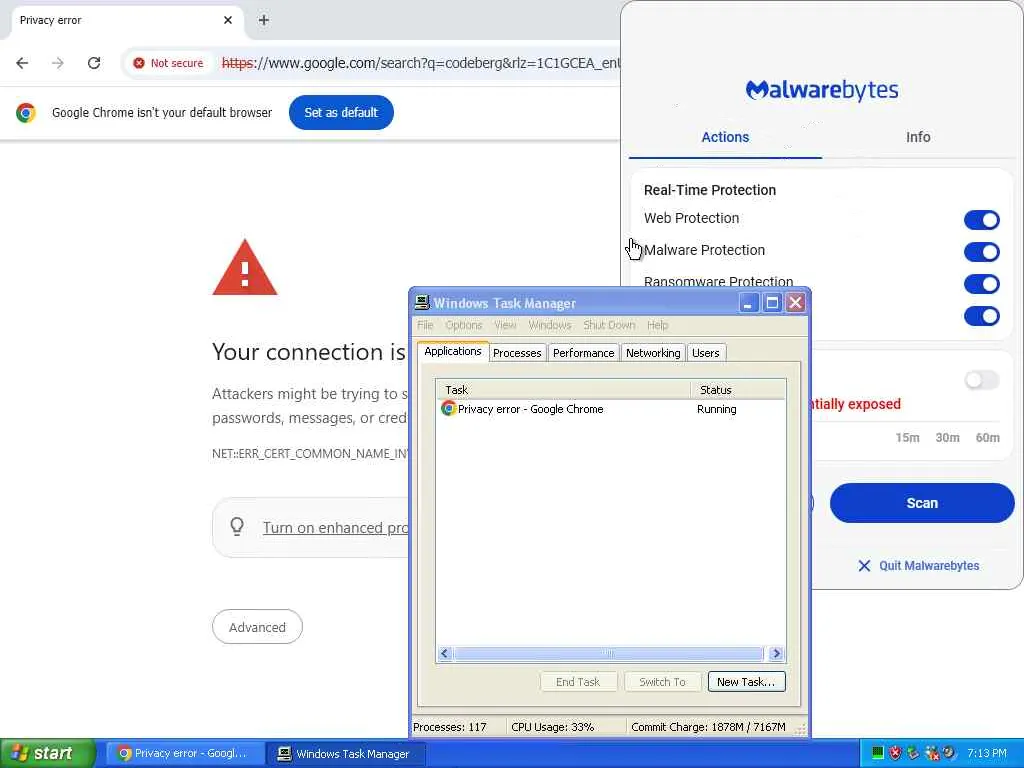The width and height of the screenshot is (1024, 768).
Task: Open the red shield security tray icon
Action: [x=895, y=753]
